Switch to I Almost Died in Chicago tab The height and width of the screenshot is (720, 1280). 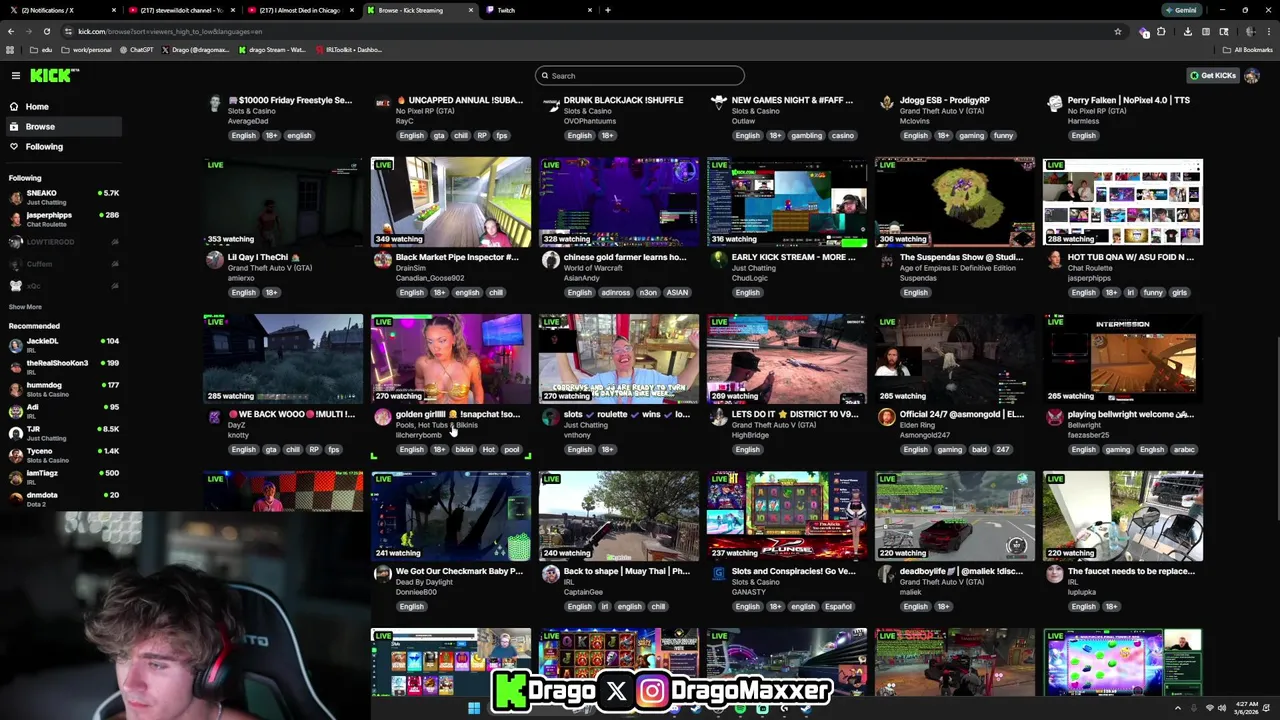pyautogui.click(x=298, y=10)
